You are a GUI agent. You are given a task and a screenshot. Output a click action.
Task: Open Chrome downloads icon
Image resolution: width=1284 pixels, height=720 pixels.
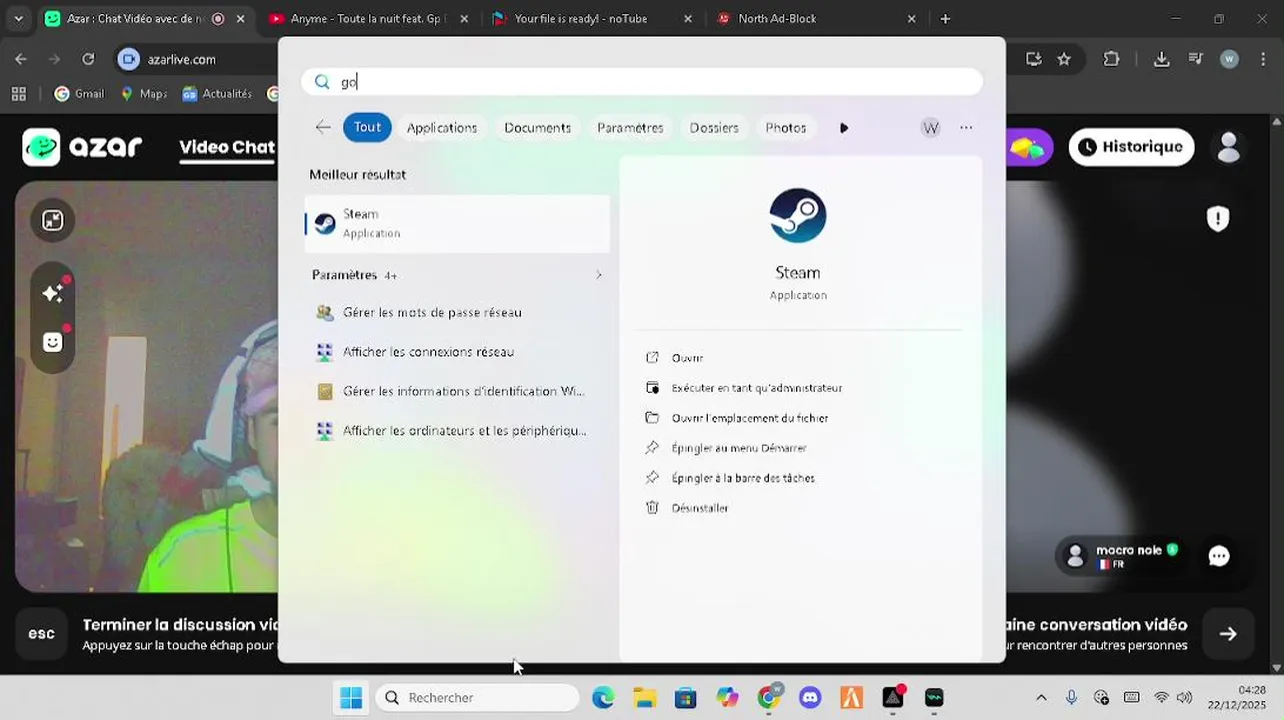tap(1161, 59)
